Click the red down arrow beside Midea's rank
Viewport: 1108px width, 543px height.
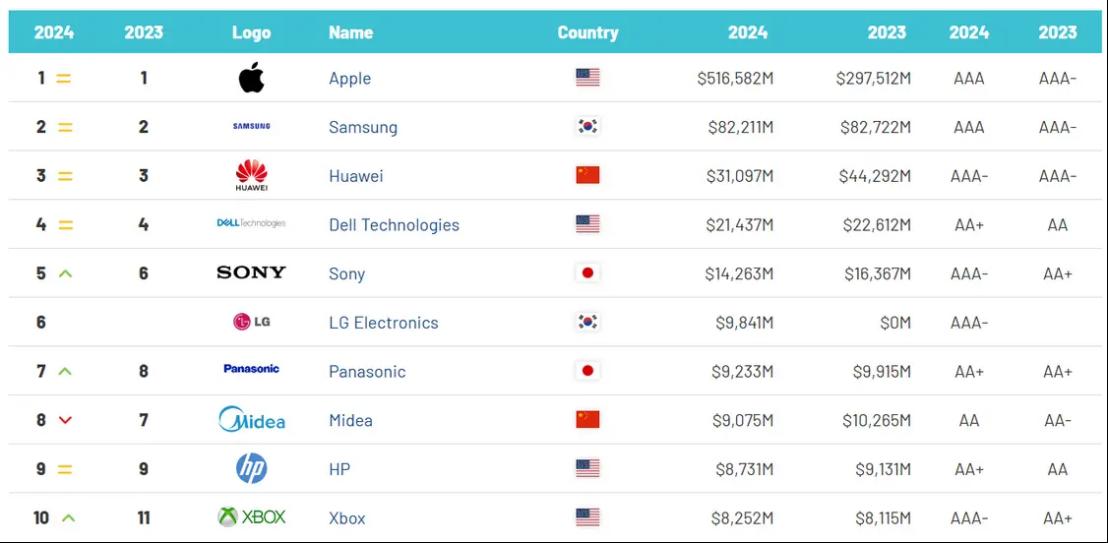[65, 420]
